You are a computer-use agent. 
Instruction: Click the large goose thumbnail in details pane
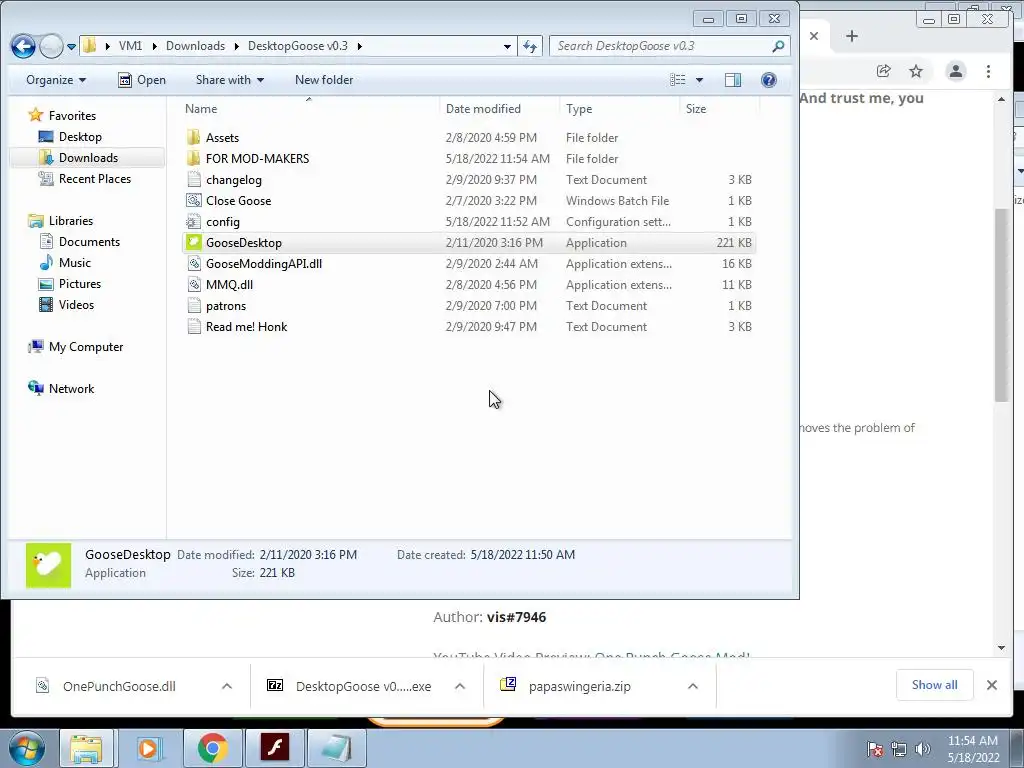tap(48, 566)
